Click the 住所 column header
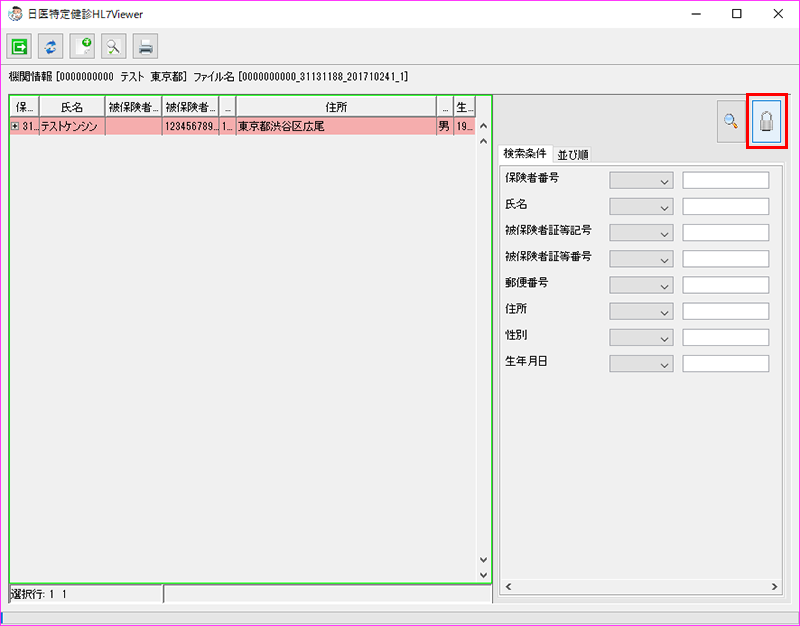Screen dimensions: 800x626 (x=336, y=107)
